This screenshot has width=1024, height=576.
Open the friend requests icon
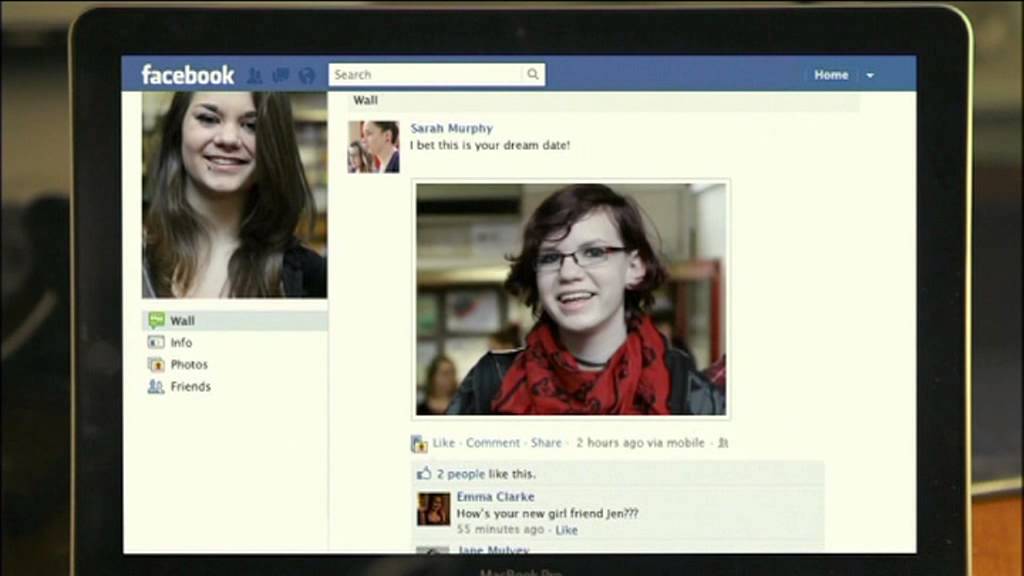coord(255,76)
